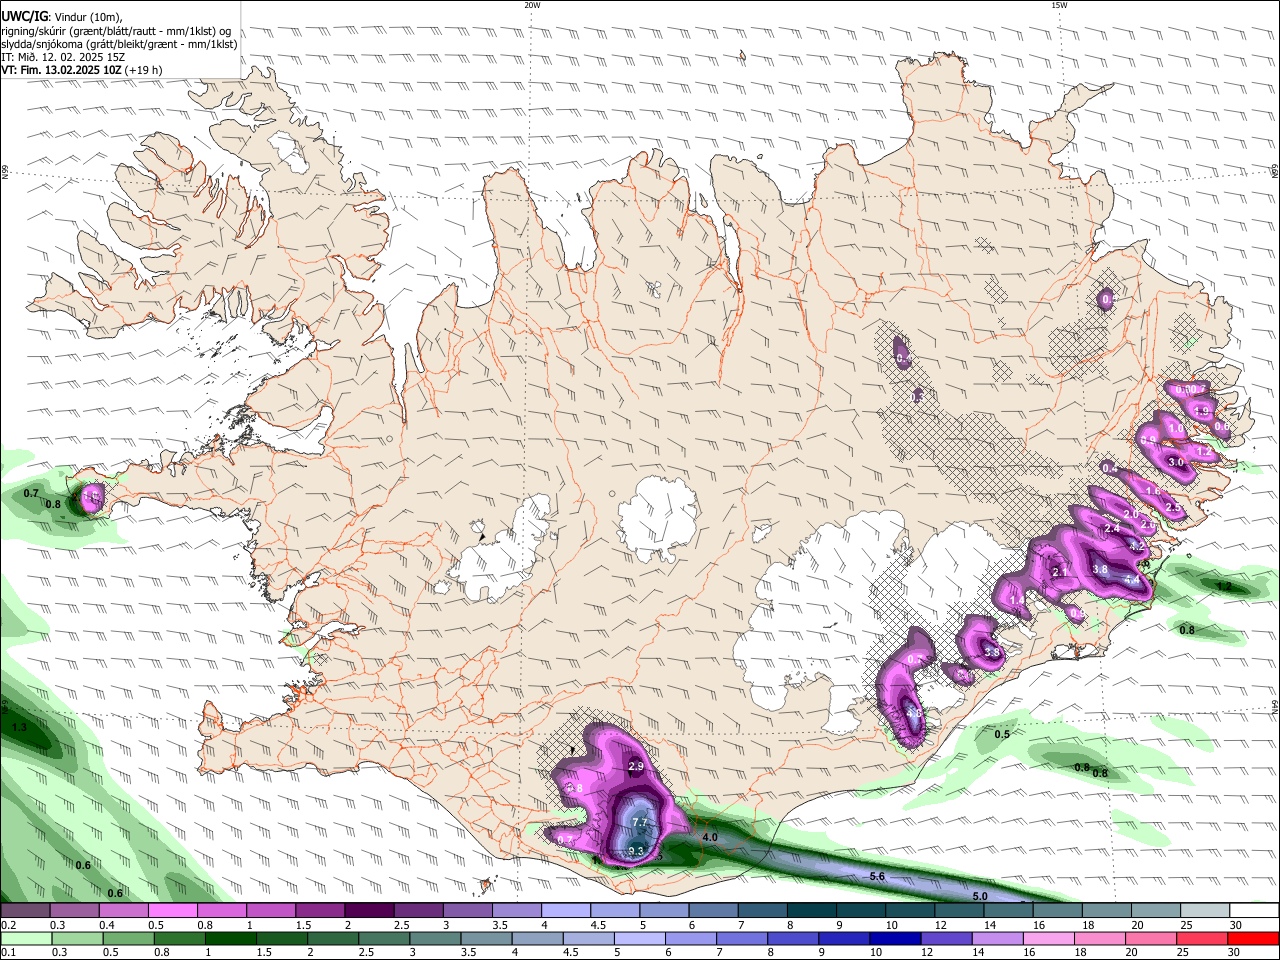
Task: Click the dull purple swatch at 0.2 in upper legend
Action: (25, 910)
